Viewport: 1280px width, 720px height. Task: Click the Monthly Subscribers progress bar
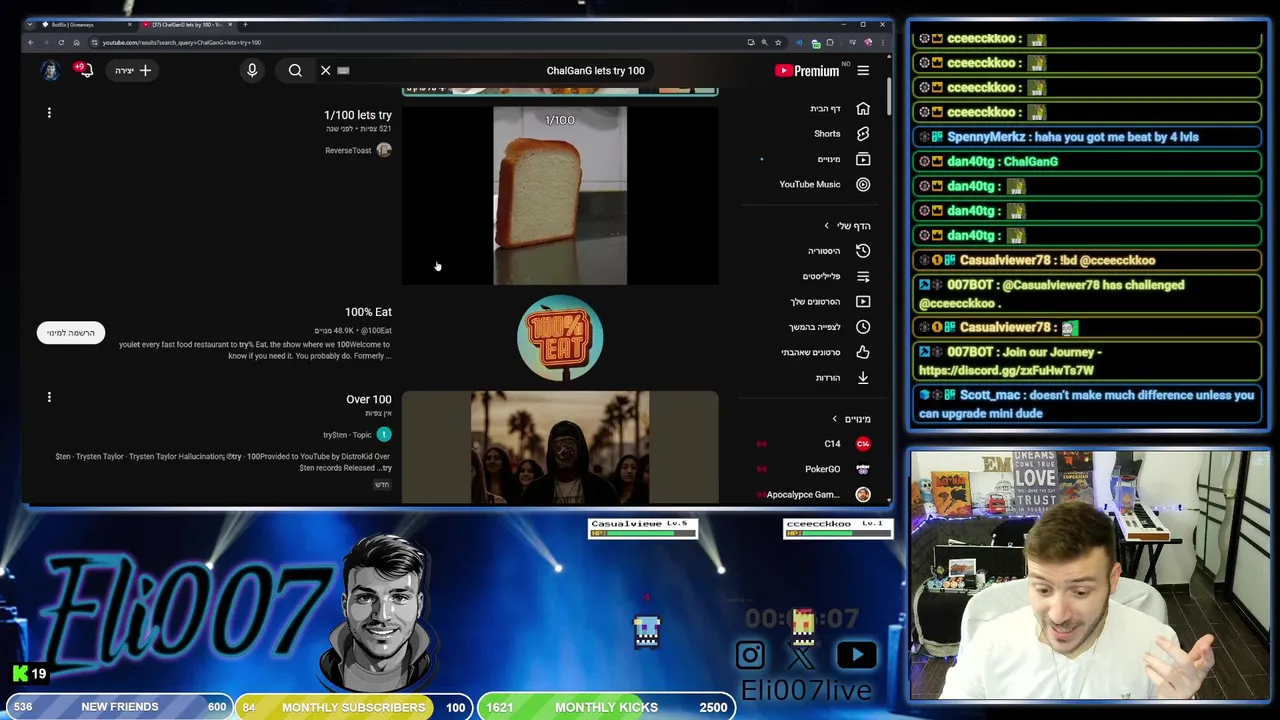(353, 707)
